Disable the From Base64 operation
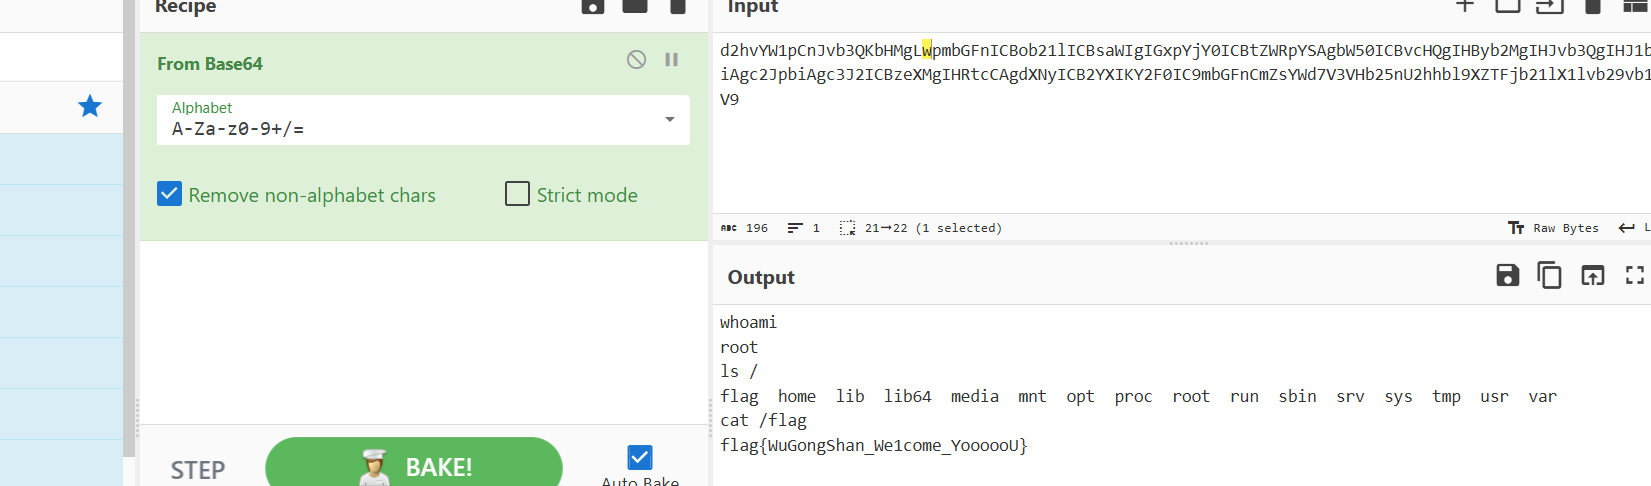Viewport: 1651px width, 486px height. (x=636, y=60)
